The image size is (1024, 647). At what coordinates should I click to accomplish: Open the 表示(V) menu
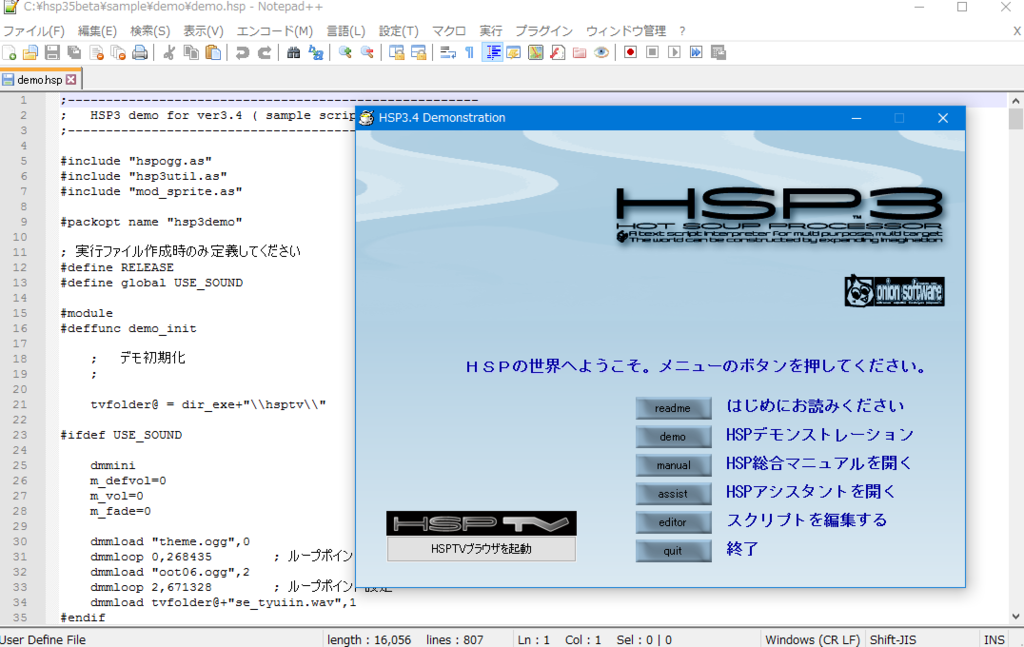203,31
